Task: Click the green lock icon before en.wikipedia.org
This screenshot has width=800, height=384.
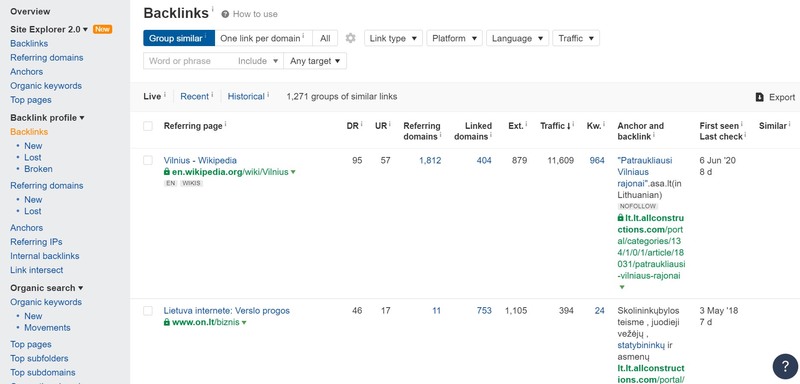Action: [x=166, y=172]
